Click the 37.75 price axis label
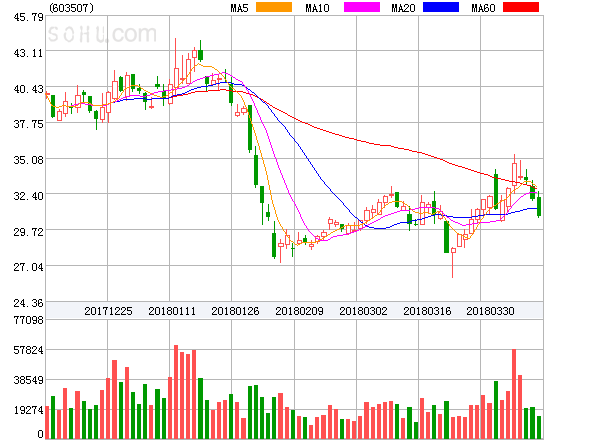Viewport: 600px width, 440px height. [28, 124]
